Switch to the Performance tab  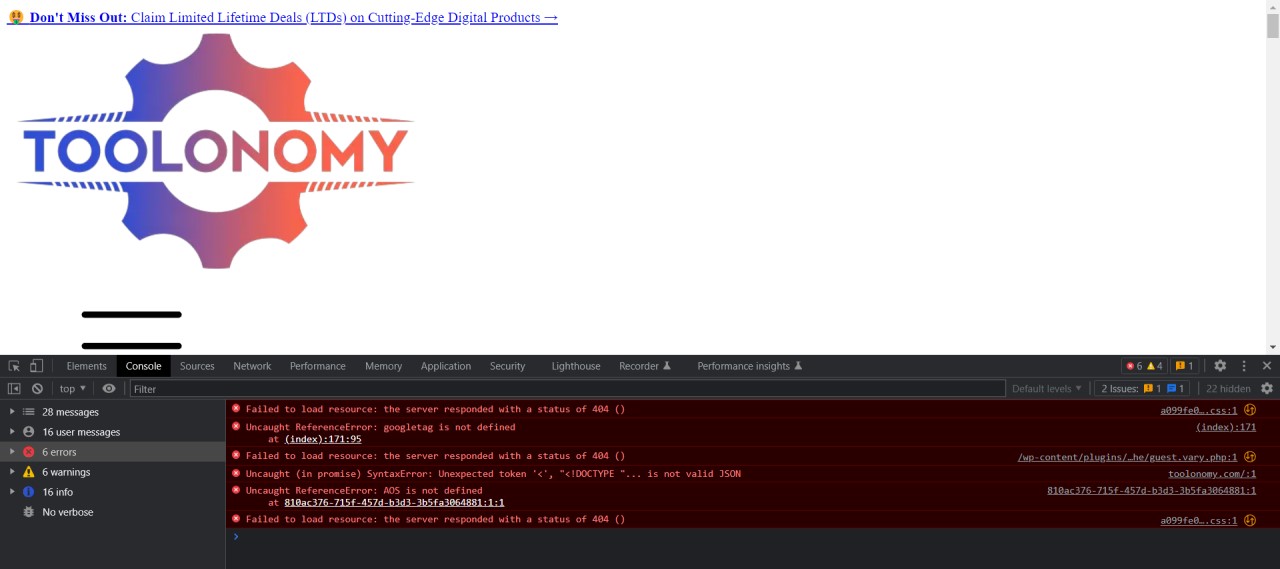coord(318,366)
